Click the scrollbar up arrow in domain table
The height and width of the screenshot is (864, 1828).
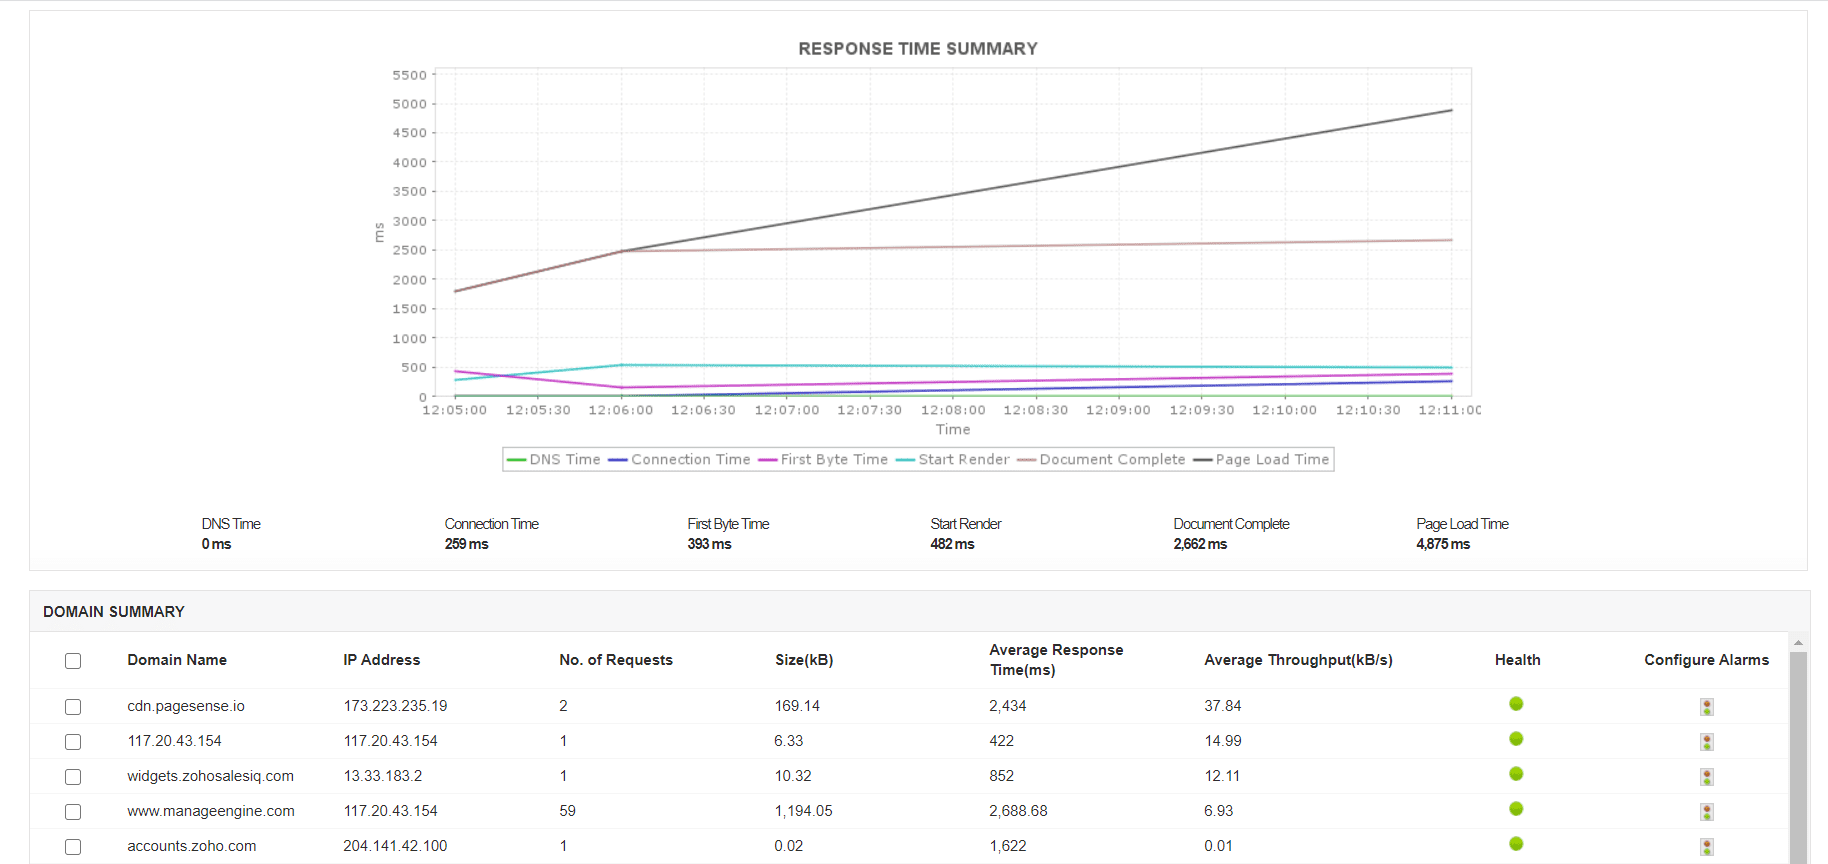[1798, 643]
